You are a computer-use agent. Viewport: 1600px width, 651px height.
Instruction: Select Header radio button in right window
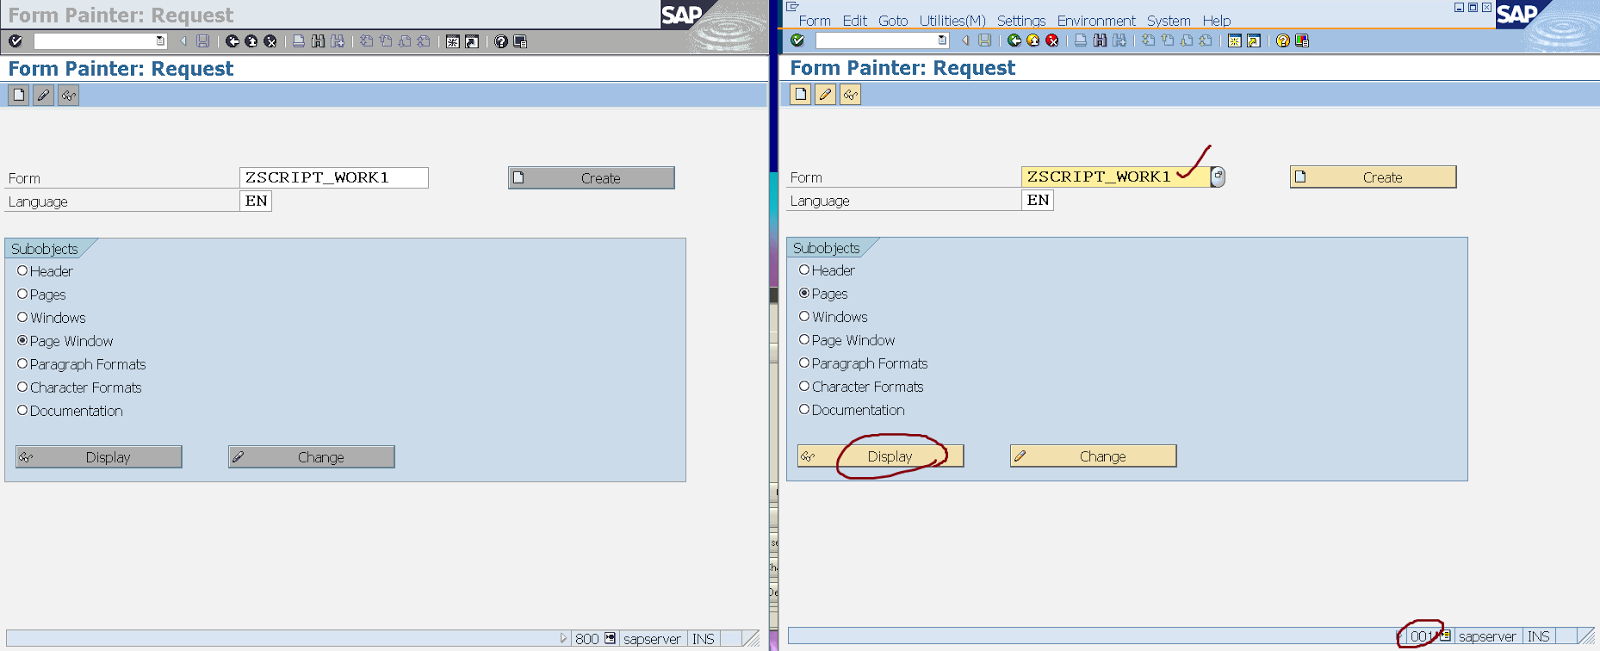click(804, 270)
